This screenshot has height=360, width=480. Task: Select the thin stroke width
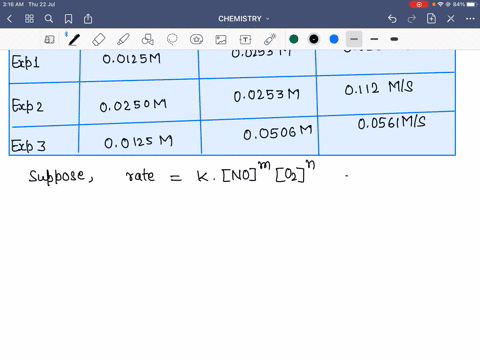(x=354, y=39)
